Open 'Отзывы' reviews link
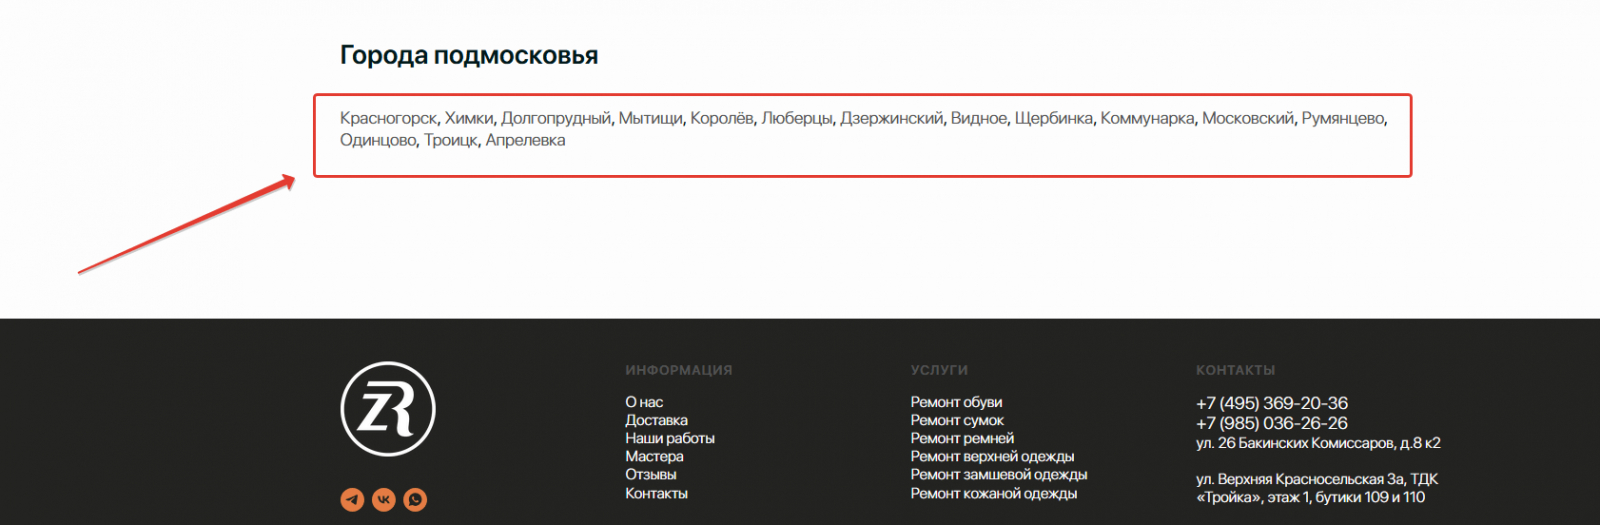This screenshot has height=525, width=1600. (651, 474)
